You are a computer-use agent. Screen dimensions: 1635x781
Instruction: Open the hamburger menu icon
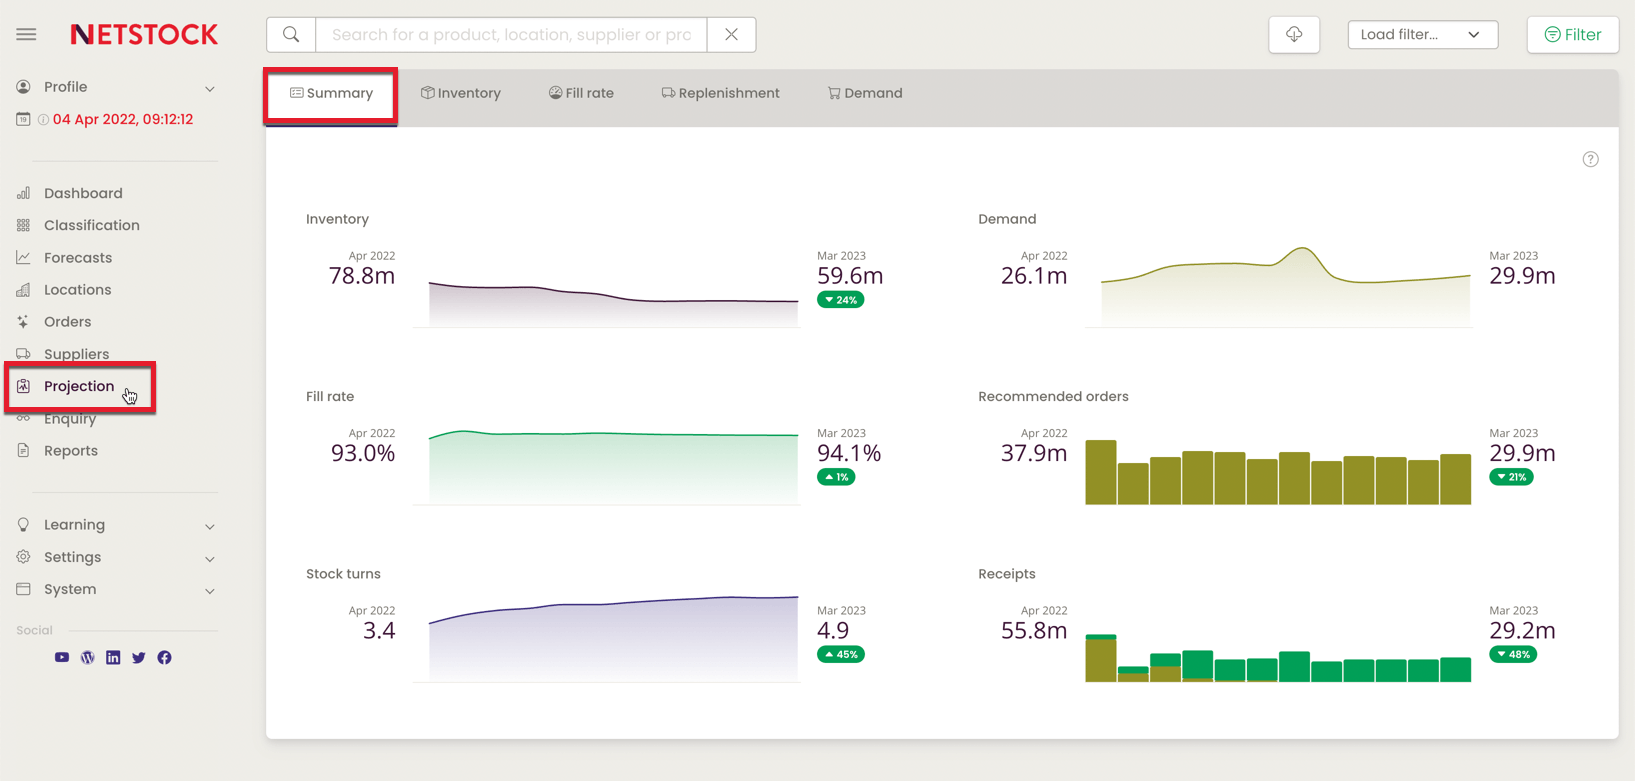point(26,34)
